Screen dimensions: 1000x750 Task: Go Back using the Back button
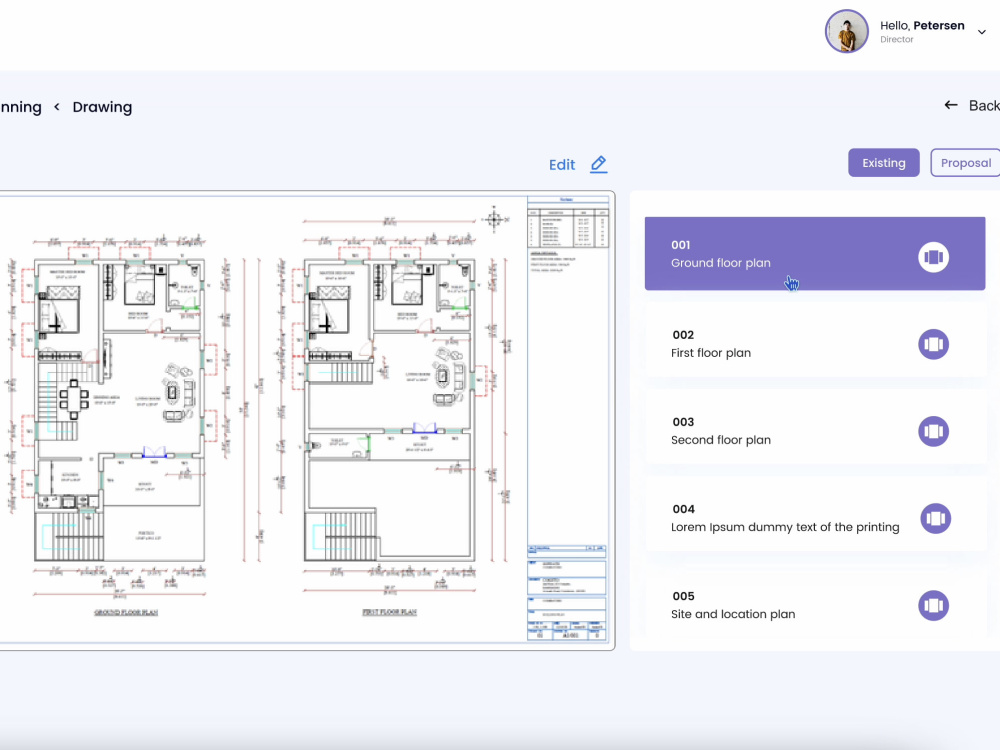973,105
